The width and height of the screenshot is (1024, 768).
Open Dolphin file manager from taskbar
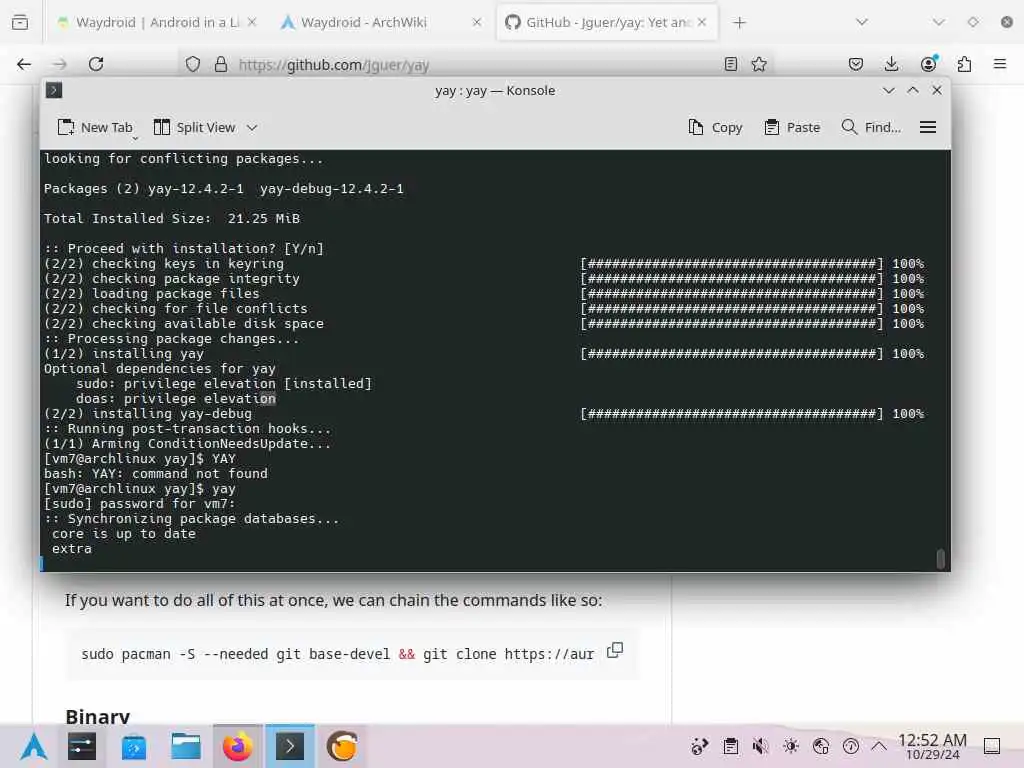point(185,746)
